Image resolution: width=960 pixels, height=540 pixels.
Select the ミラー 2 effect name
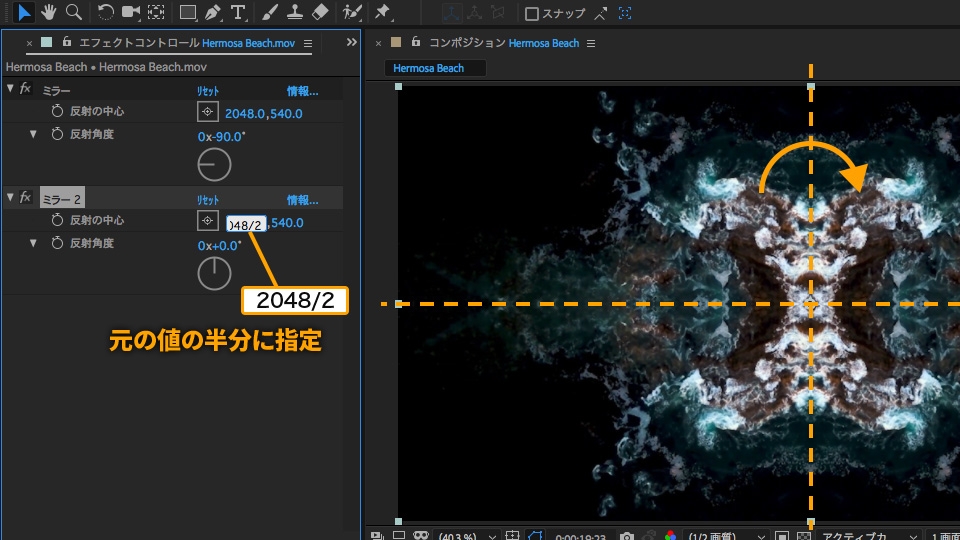pos(62,200)
